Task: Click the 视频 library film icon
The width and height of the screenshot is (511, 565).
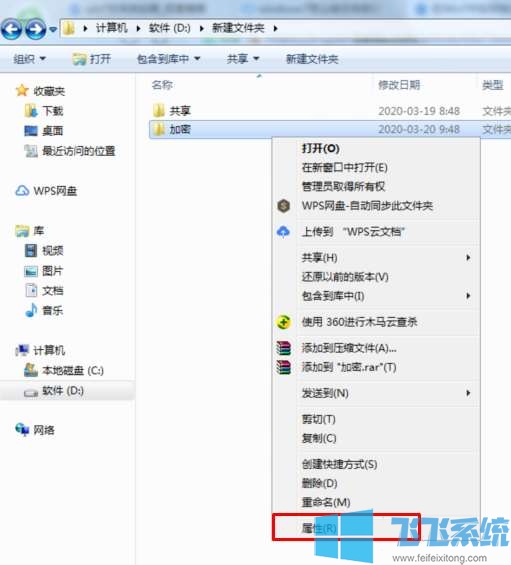Action: 31,250
